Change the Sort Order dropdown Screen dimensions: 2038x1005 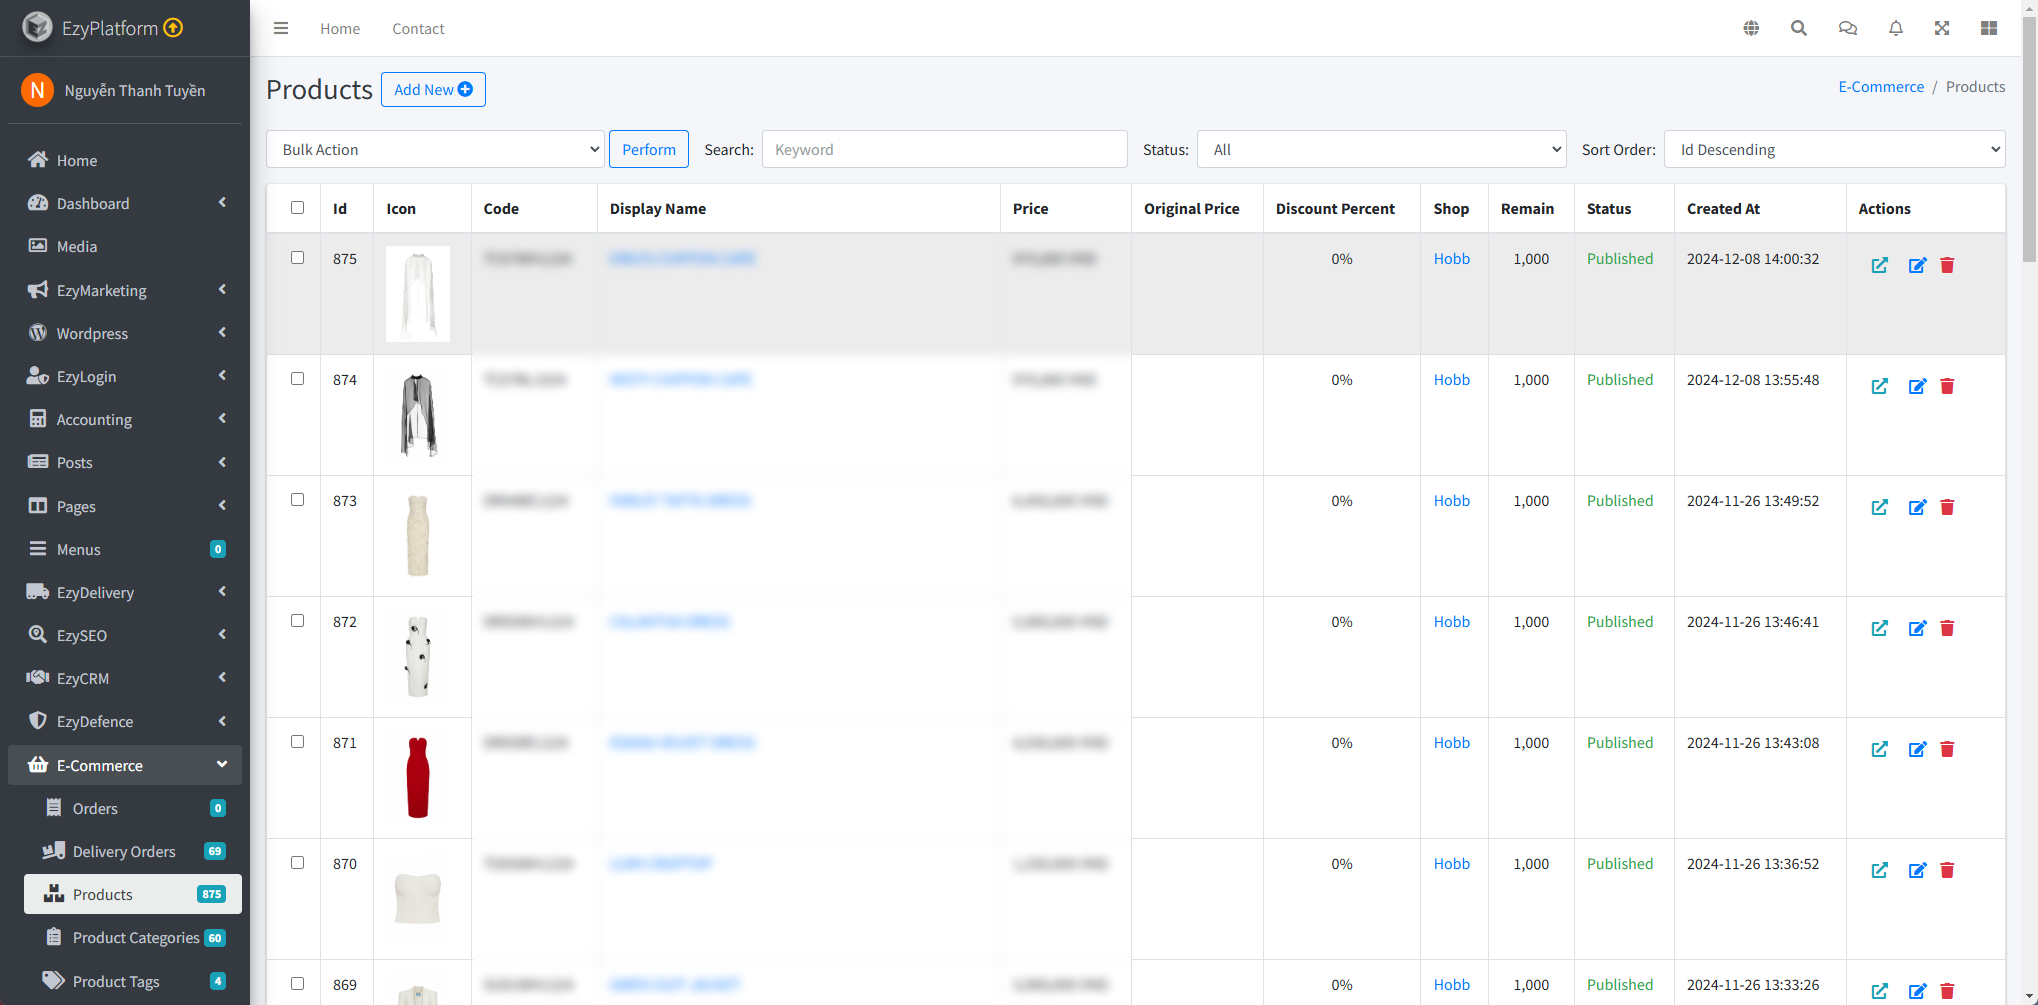click(1834, 149)
